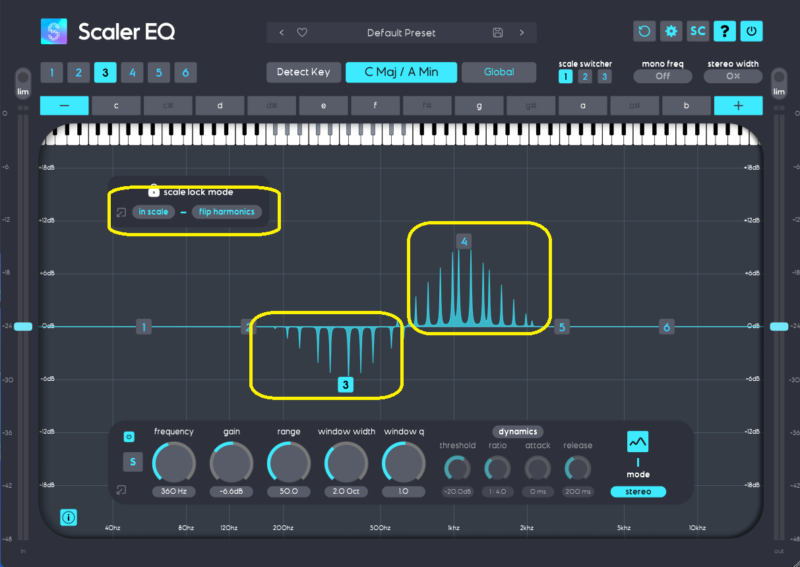Image resolution: width=800 pixels, height=567 pixels.
Task: Click the info icon at bottom left
Action: [x=69, y=517]
